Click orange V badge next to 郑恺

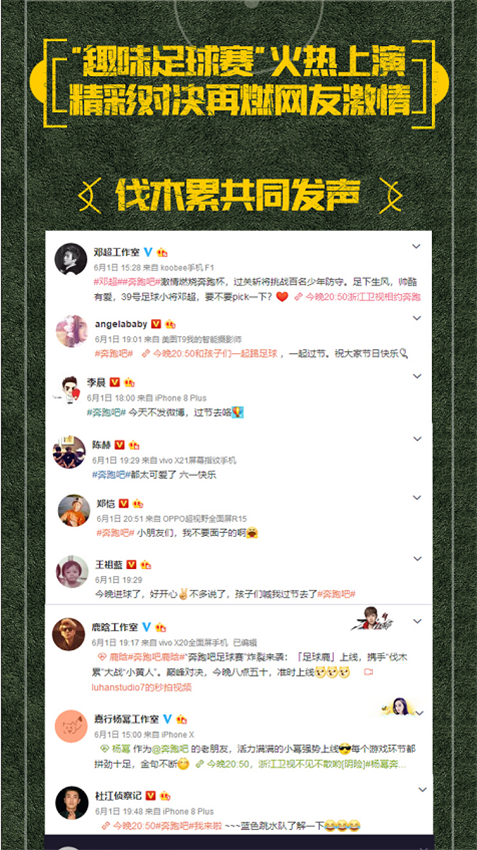point(124,504)
